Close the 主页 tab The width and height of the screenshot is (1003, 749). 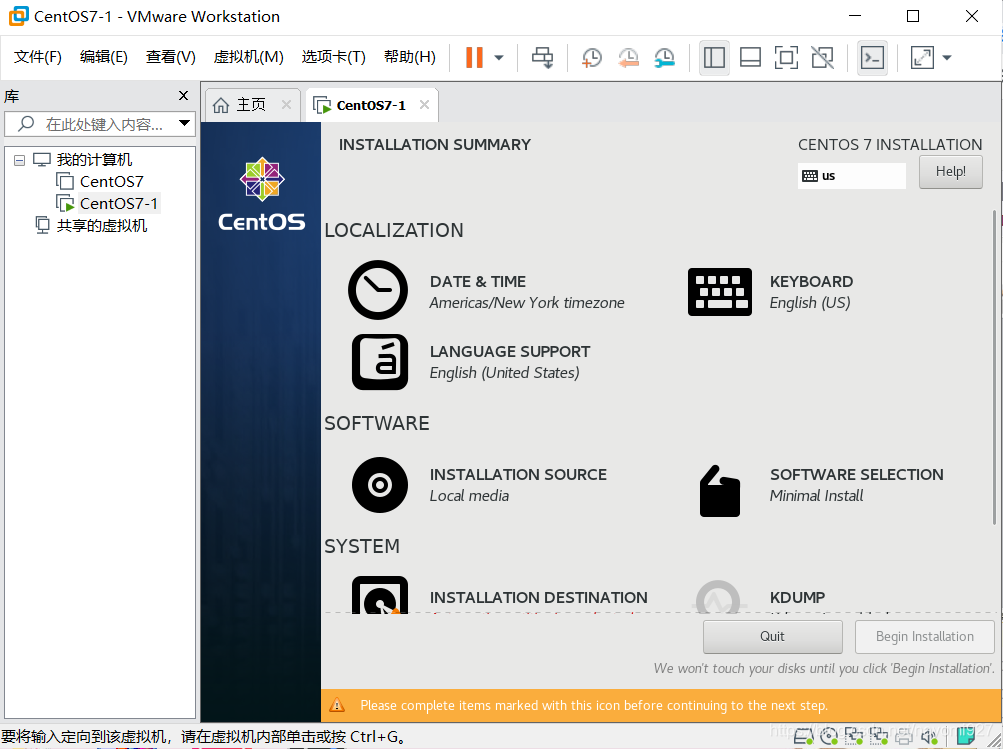pyautogui.click(x=286, y=104)
